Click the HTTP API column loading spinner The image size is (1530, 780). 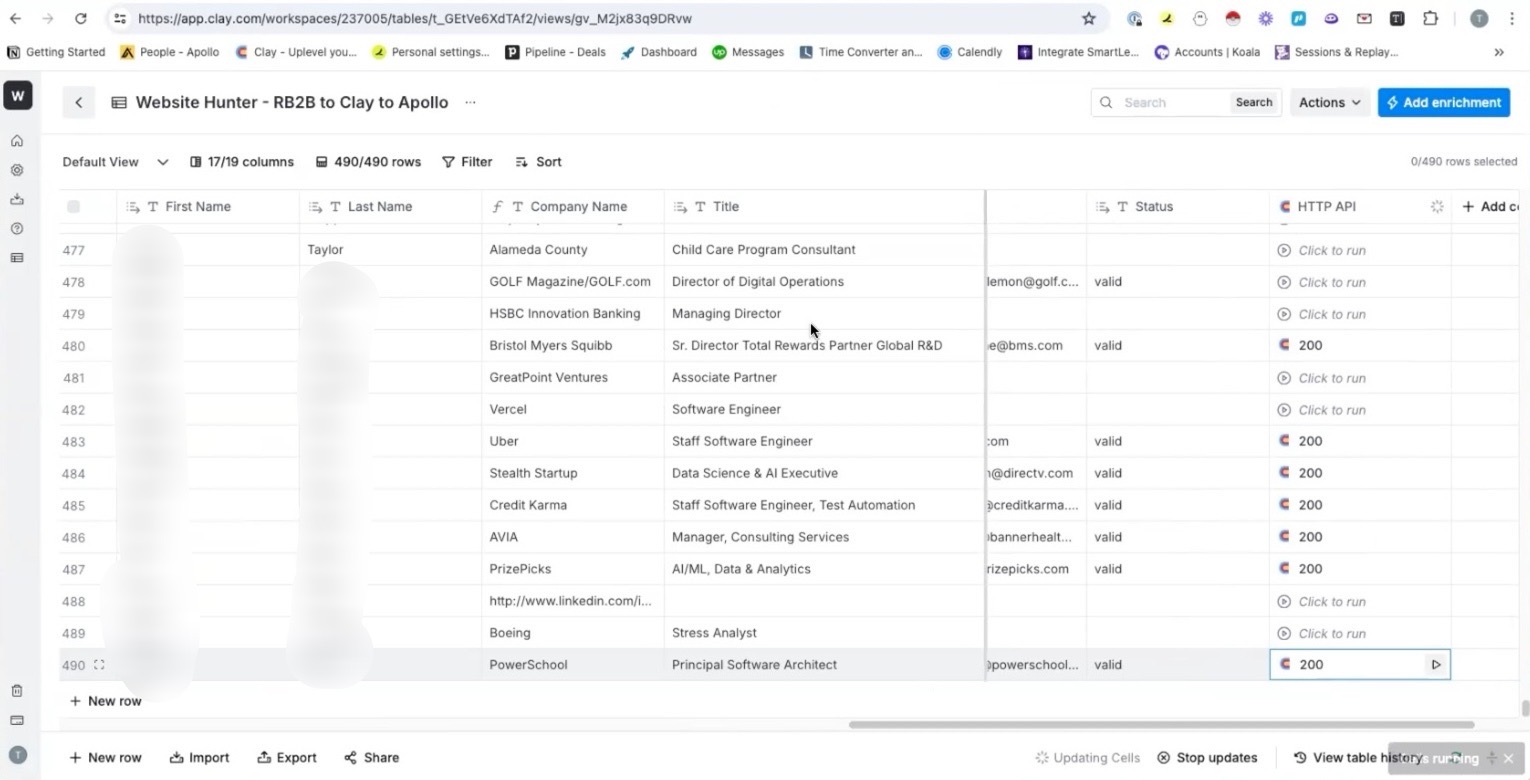point(1437,206)
